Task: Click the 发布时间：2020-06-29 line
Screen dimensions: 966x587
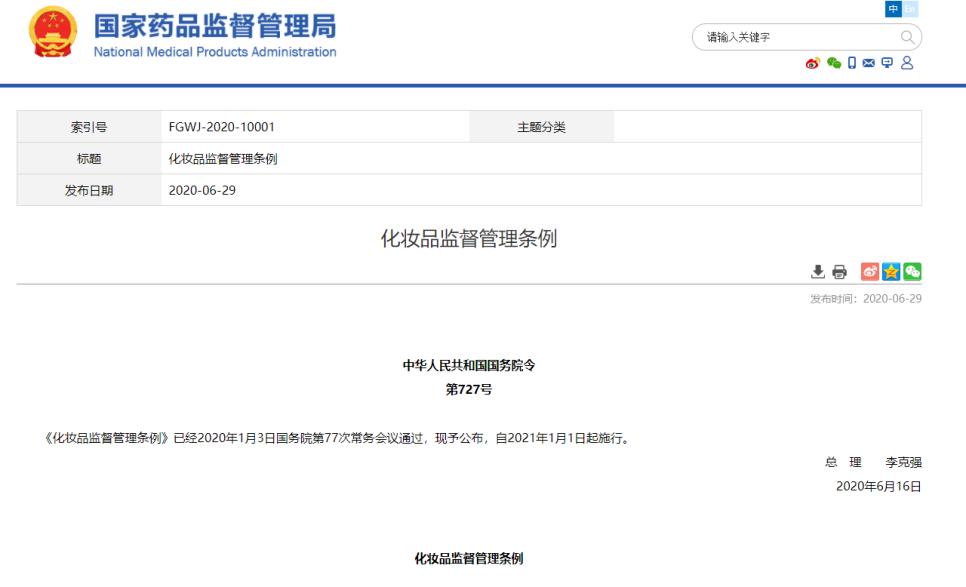Action: (866, 299)
